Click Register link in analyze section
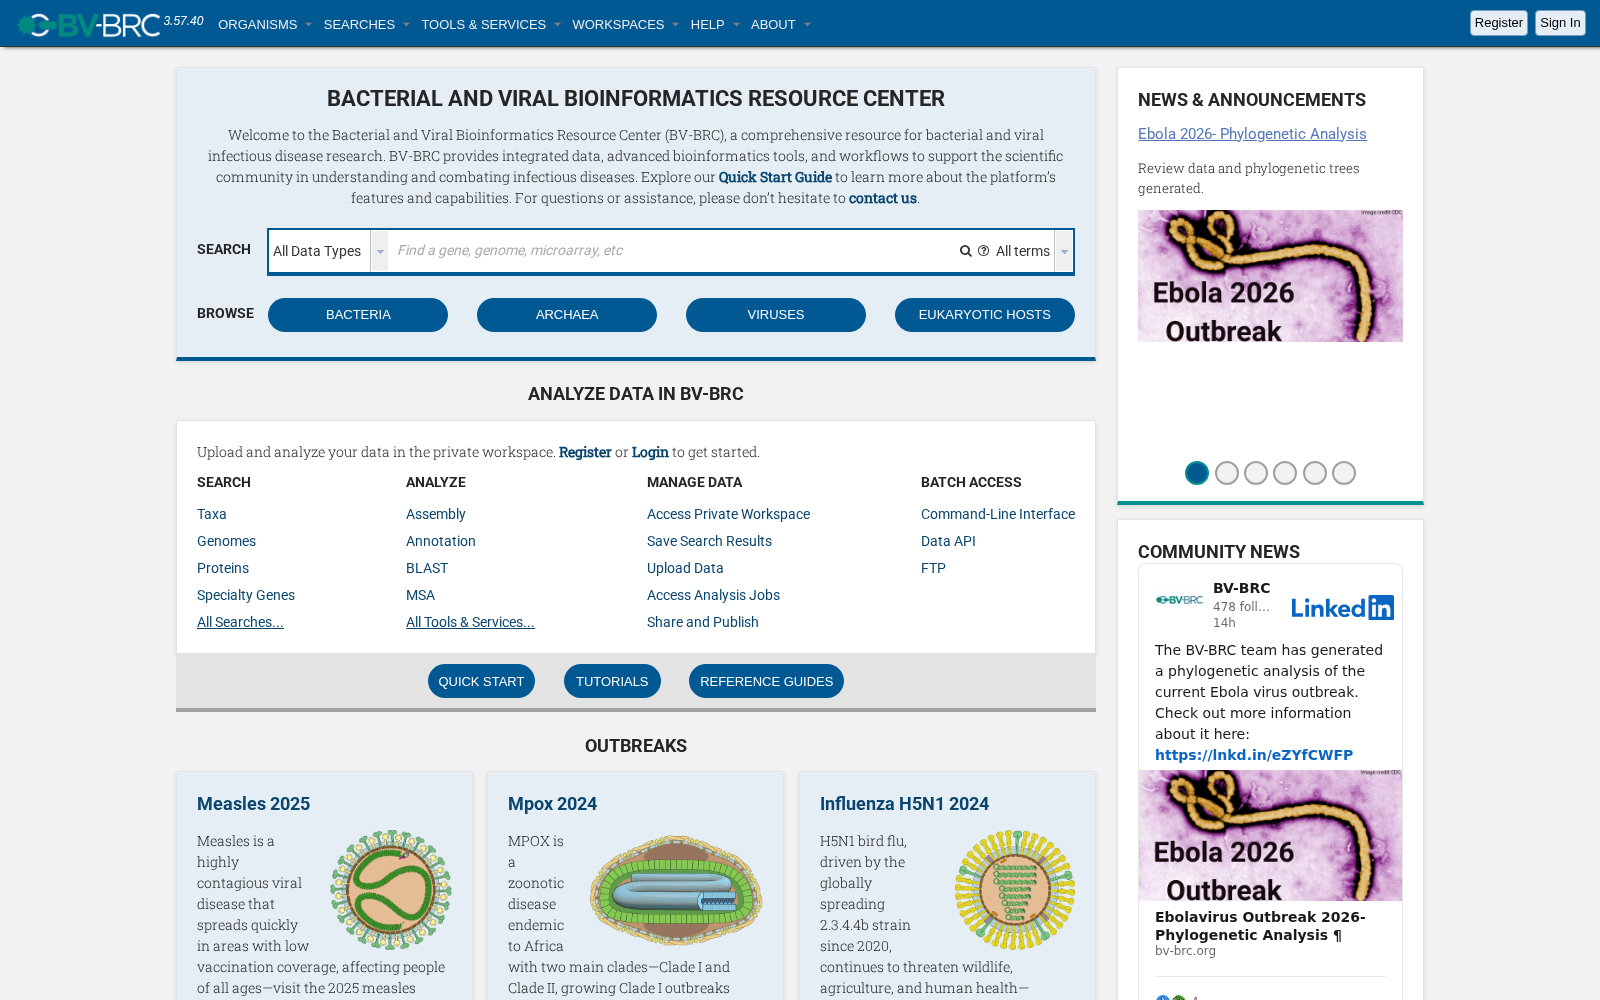The height and width of the screenshot is (1000, 1600). 585,452
